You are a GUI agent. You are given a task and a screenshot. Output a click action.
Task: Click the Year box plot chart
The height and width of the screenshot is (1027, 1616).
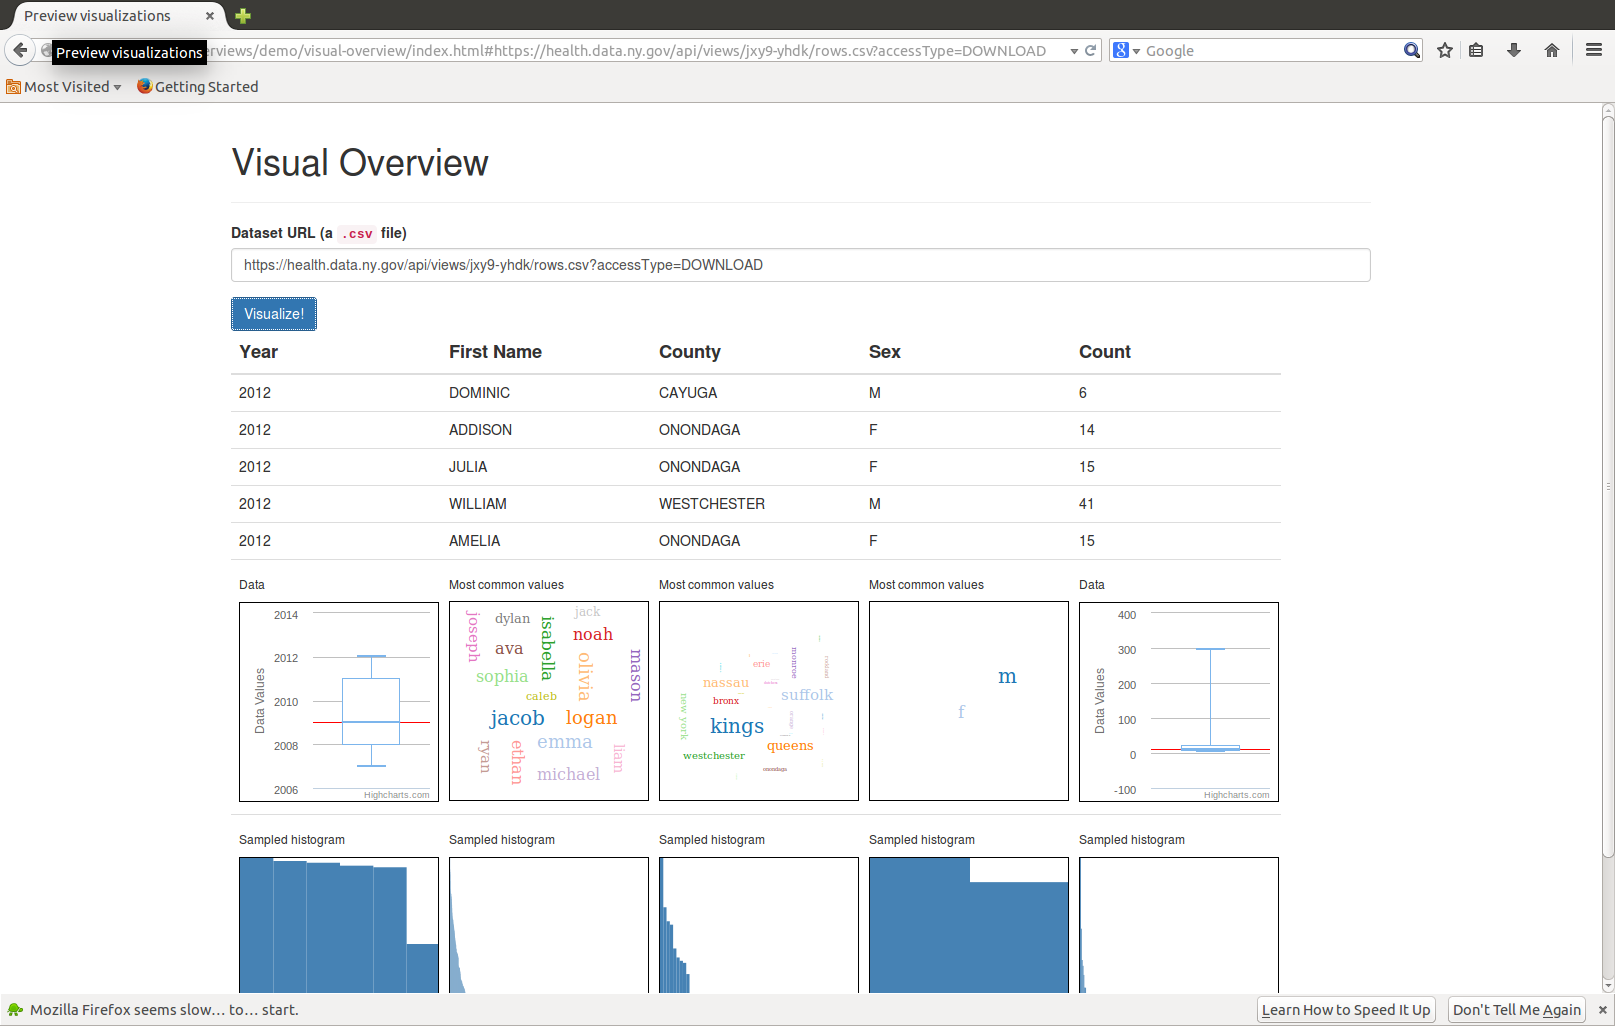339,702
